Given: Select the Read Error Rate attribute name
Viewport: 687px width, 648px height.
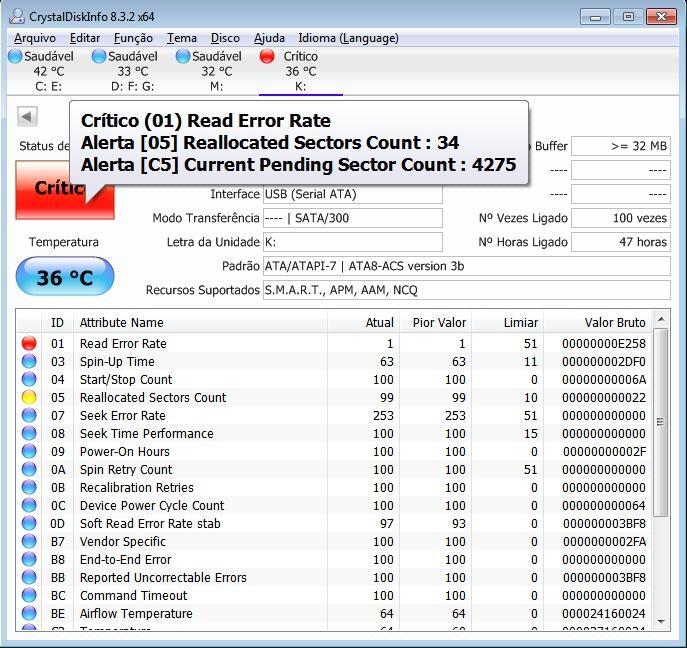Looking at the screenshot, I should [x=123, y=343].
